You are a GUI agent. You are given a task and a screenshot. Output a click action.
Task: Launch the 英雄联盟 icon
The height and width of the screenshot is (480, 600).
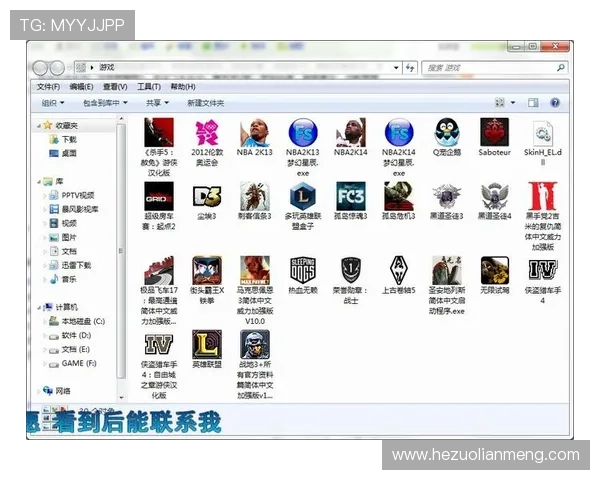(207, 344)
